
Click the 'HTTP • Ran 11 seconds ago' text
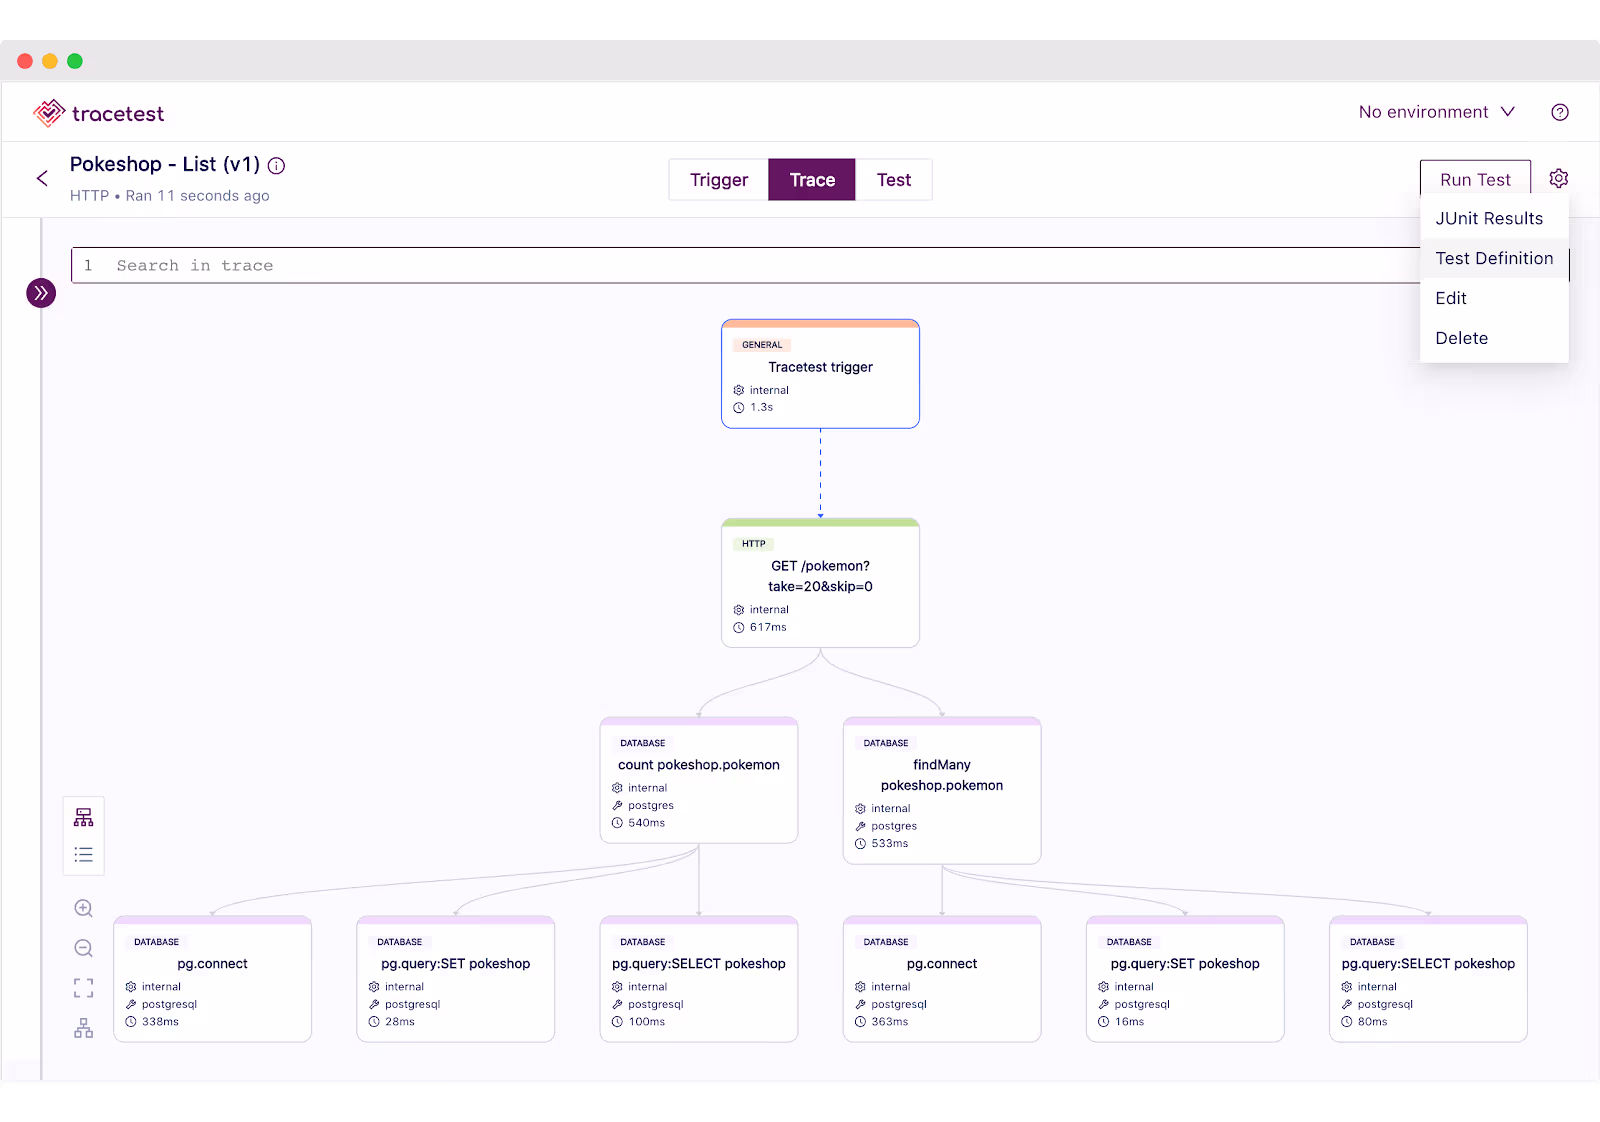point(170,196)
